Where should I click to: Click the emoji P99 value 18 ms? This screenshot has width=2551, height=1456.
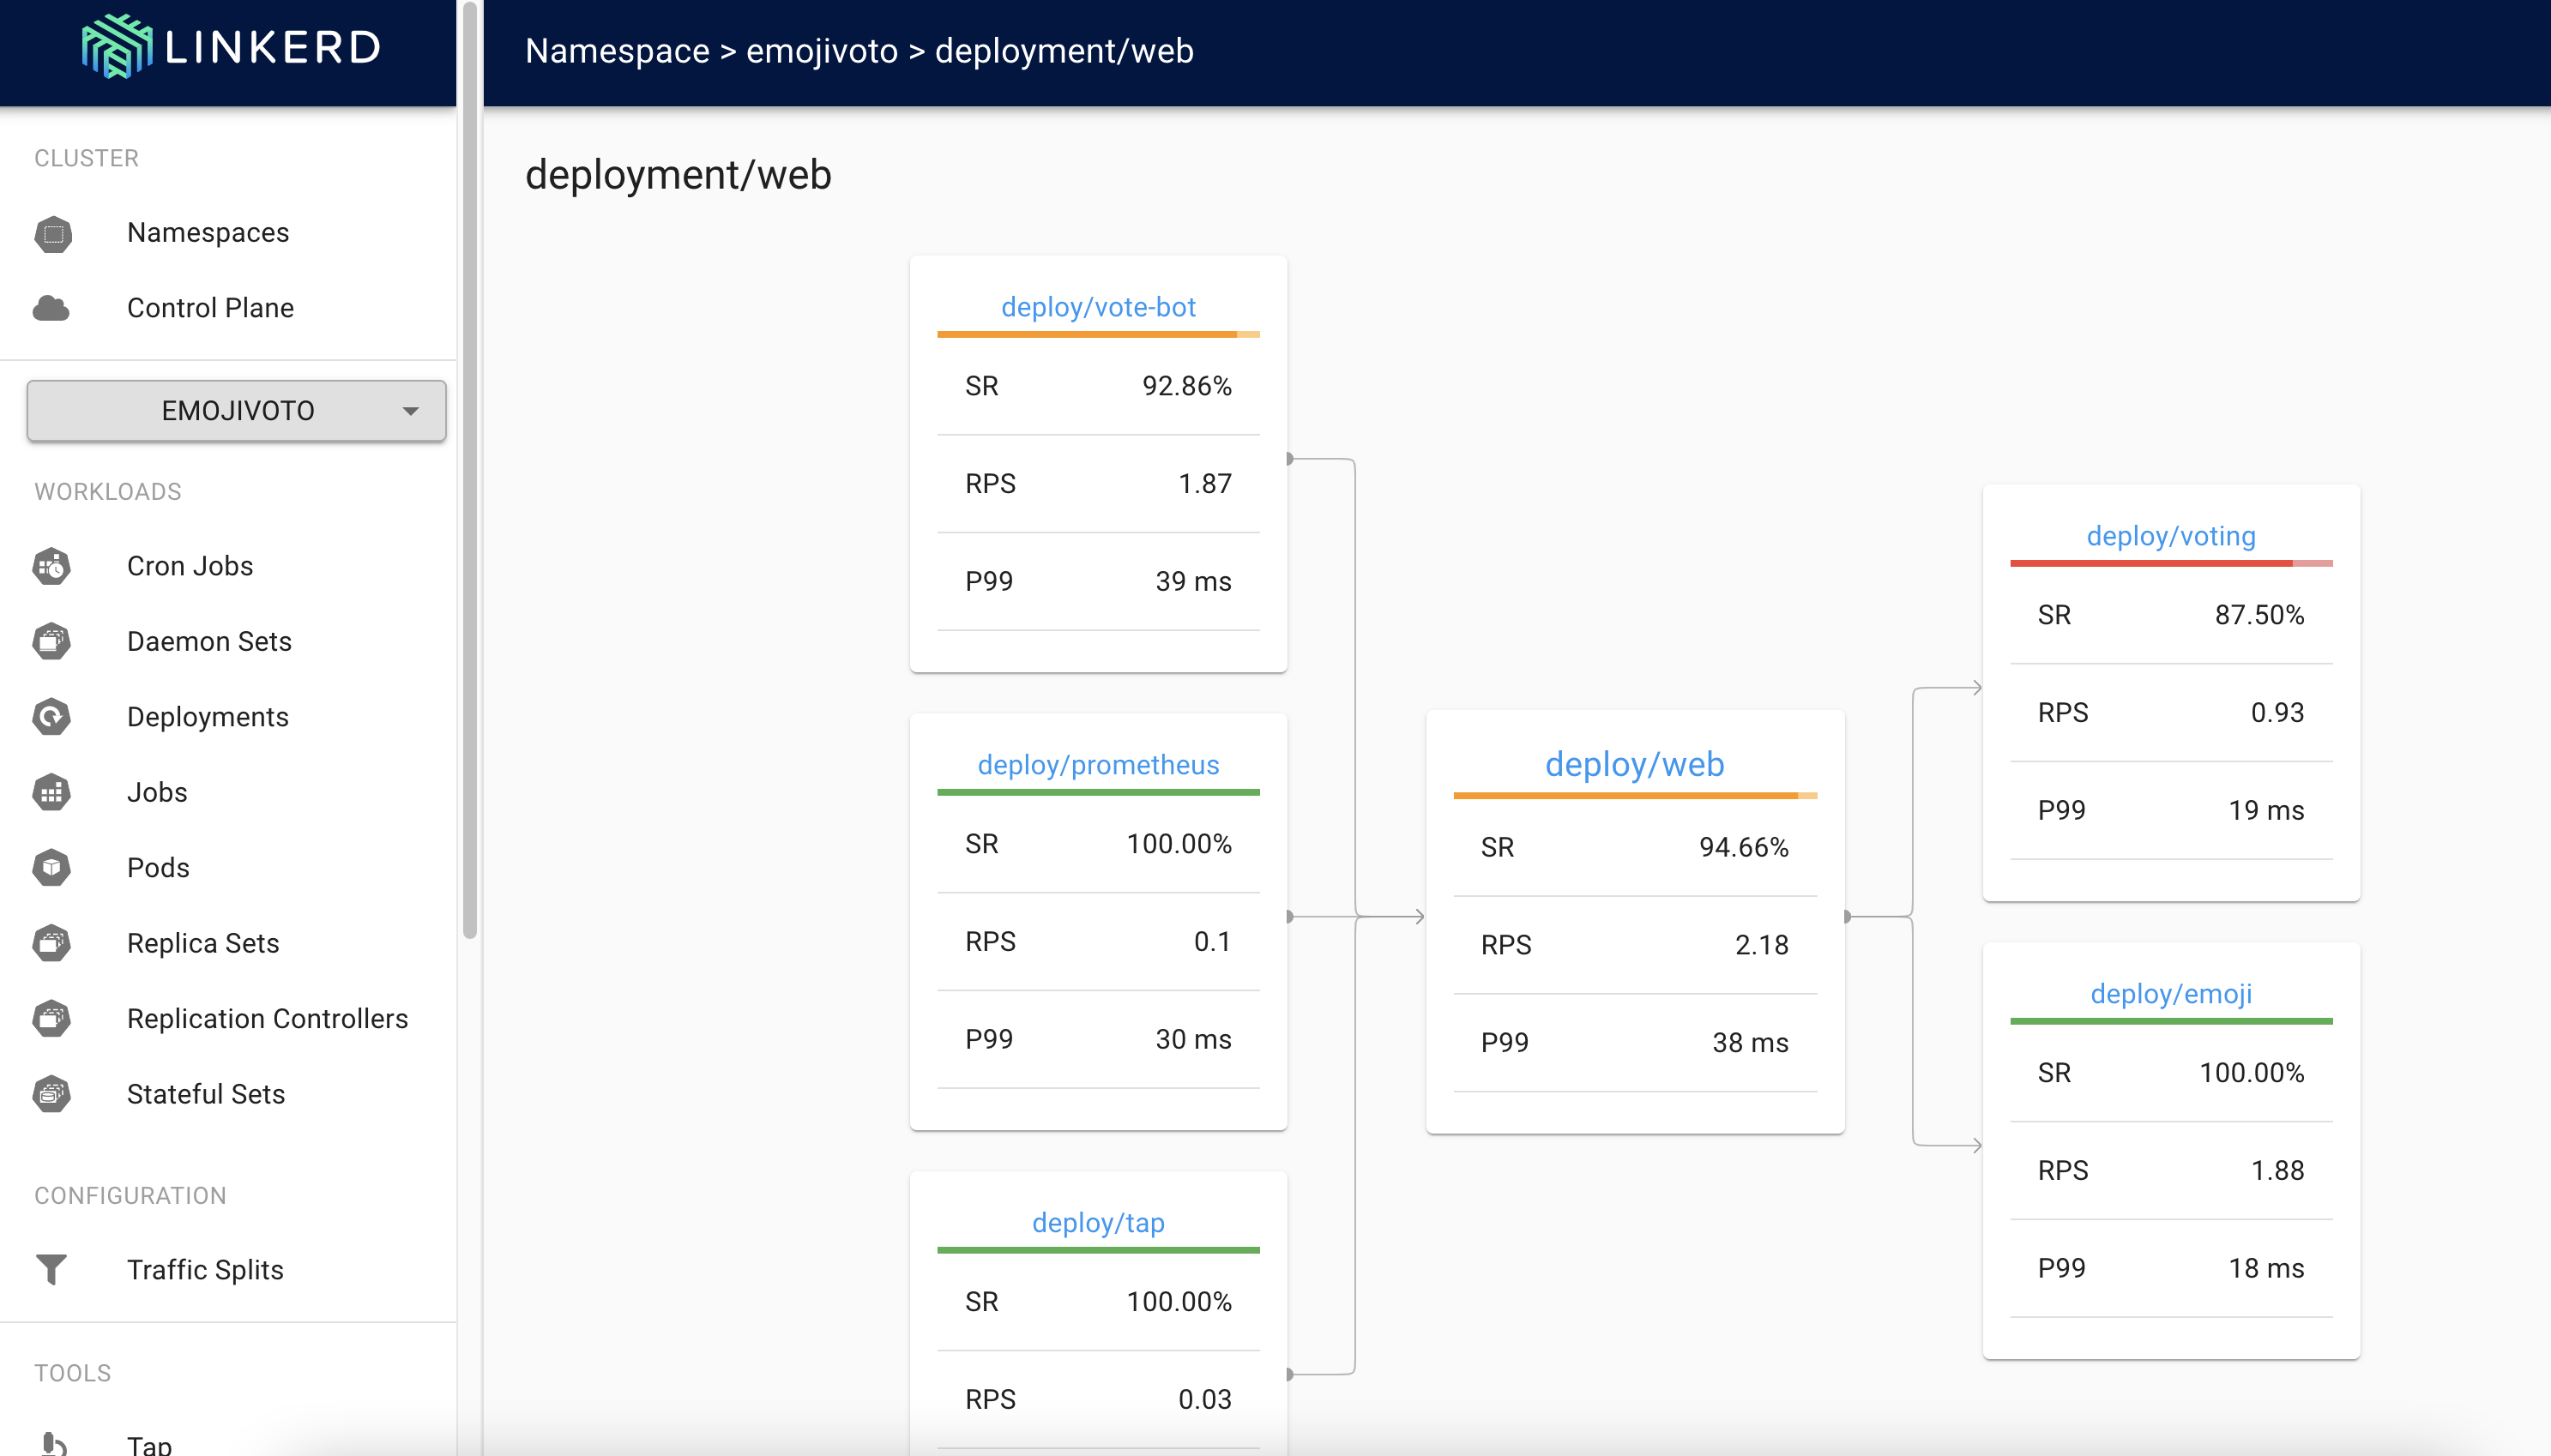(x=2267, y=1269)
